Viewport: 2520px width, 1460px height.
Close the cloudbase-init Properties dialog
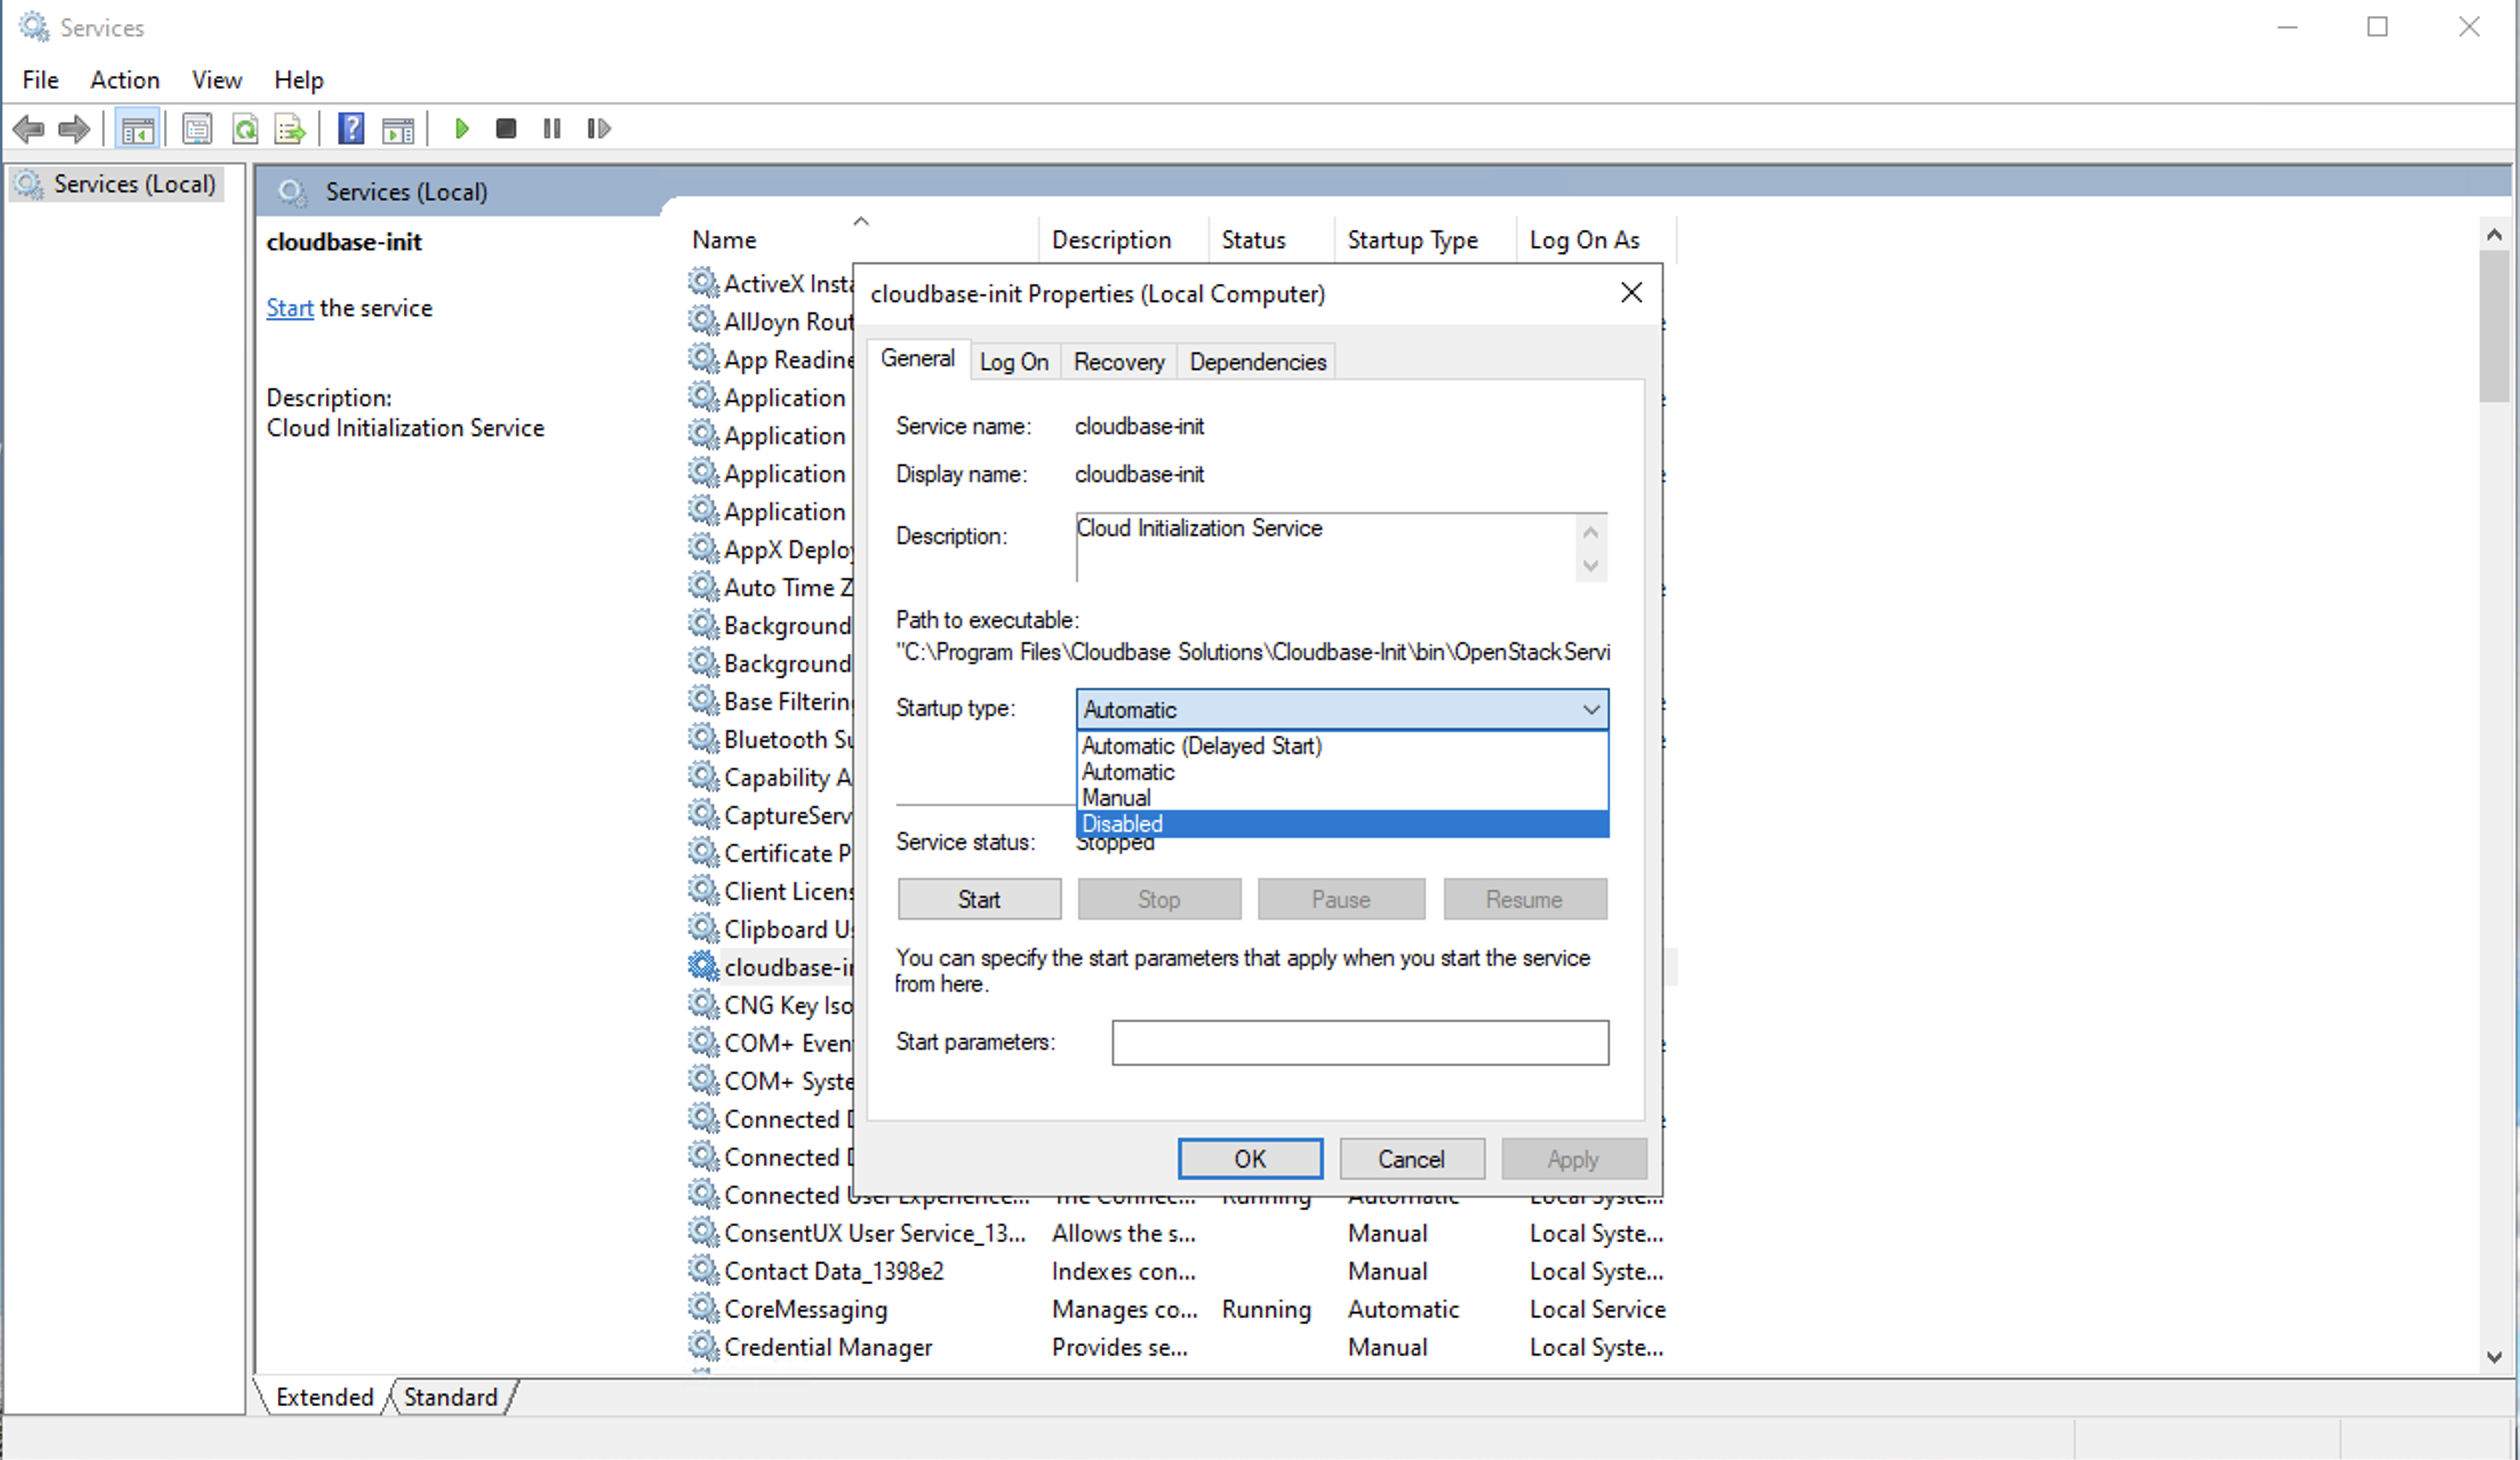(1631, 293)
